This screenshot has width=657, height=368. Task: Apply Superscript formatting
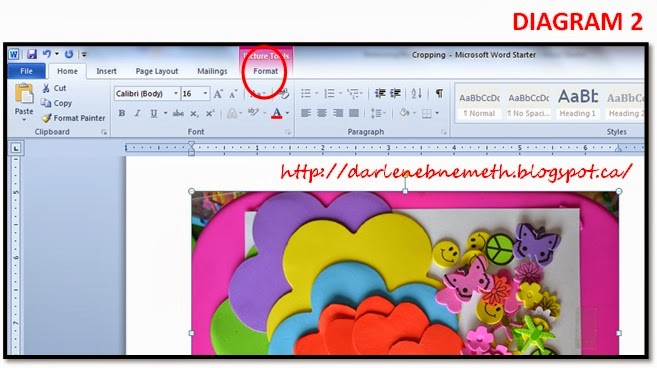point(210,113)
